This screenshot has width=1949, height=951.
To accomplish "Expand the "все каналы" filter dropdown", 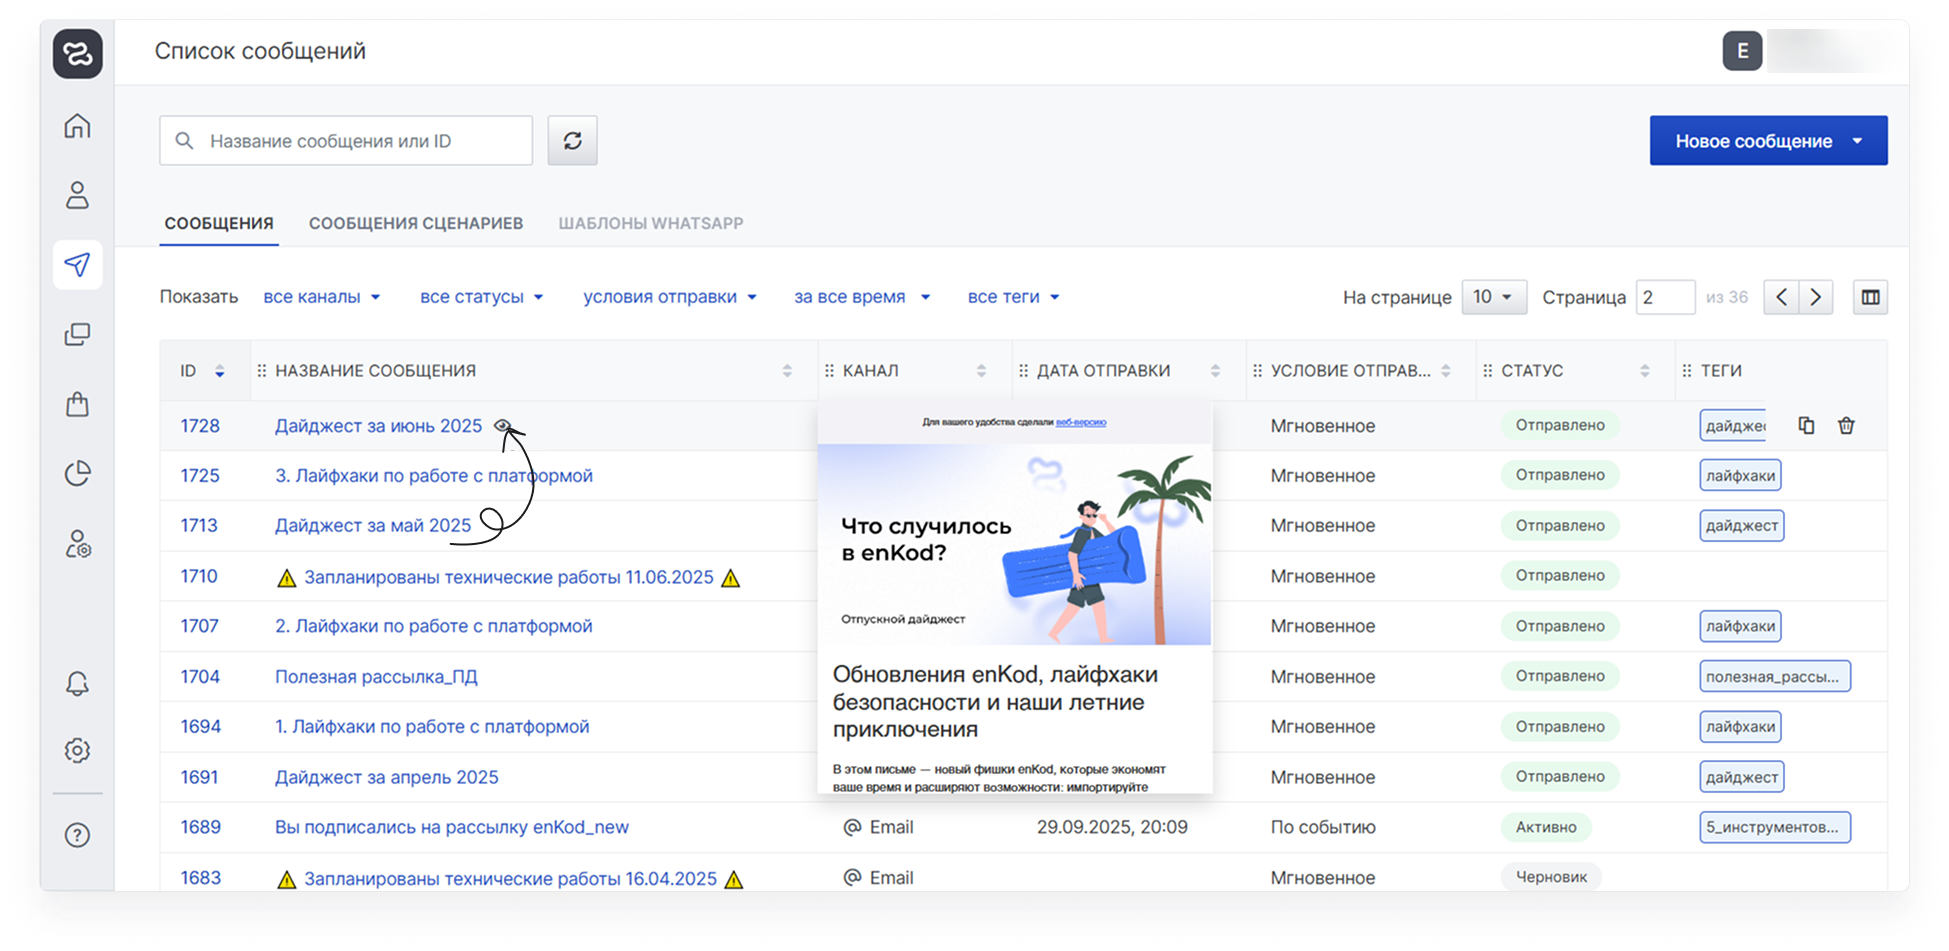I will coord(321,297).
